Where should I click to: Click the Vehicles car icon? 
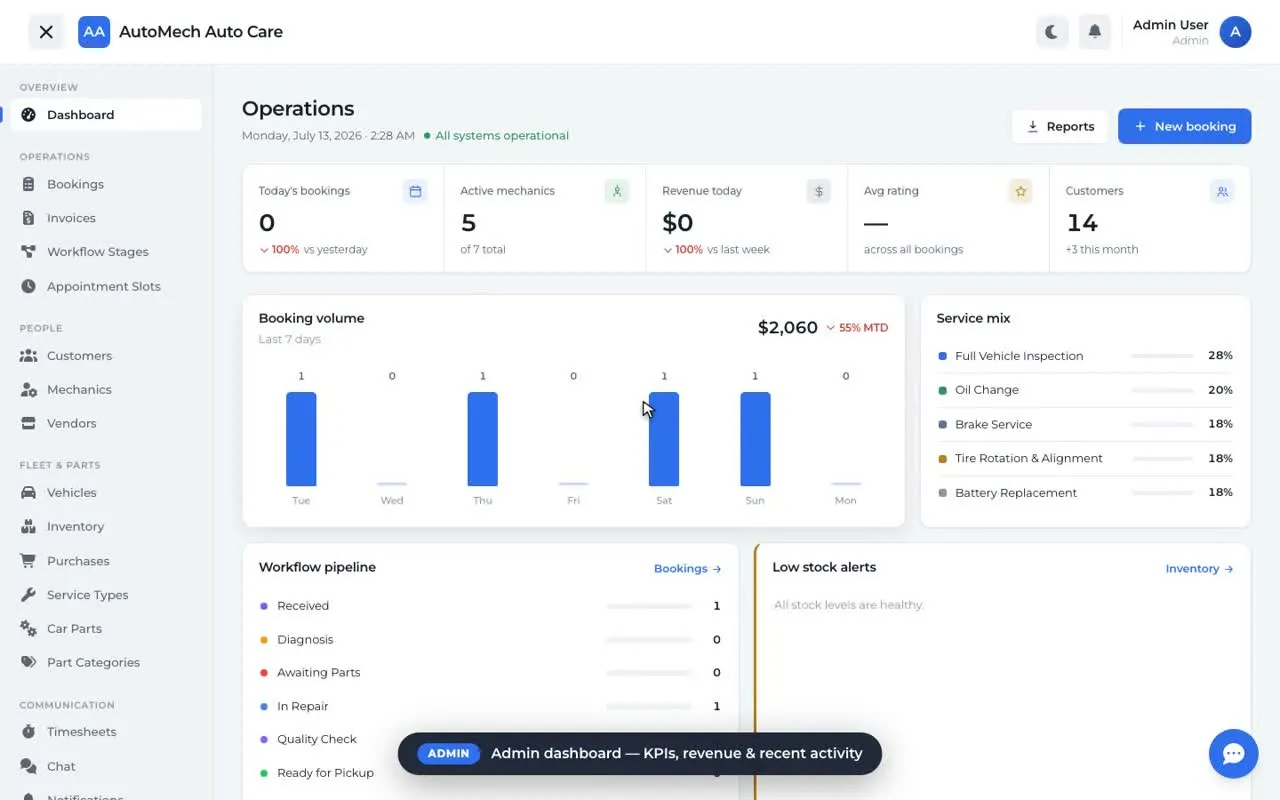point(28,492)
